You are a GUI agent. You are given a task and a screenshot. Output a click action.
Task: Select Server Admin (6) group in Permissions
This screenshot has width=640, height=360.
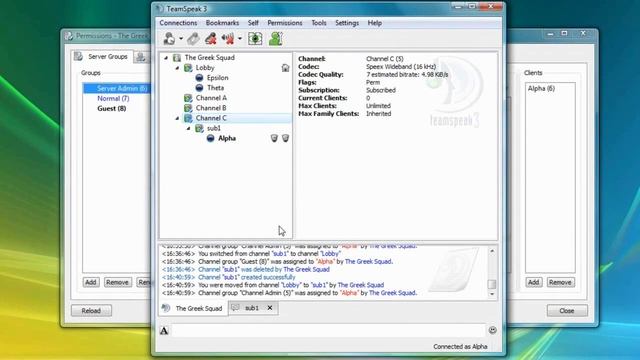[x=117, y=88]
